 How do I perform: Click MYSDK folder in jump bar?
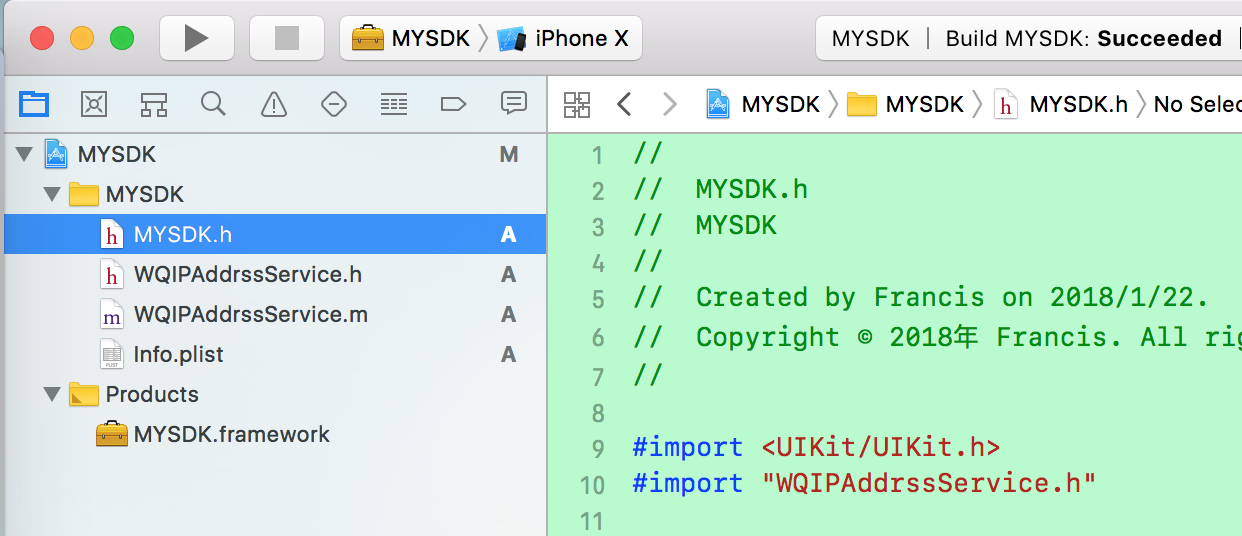(905, 103)
